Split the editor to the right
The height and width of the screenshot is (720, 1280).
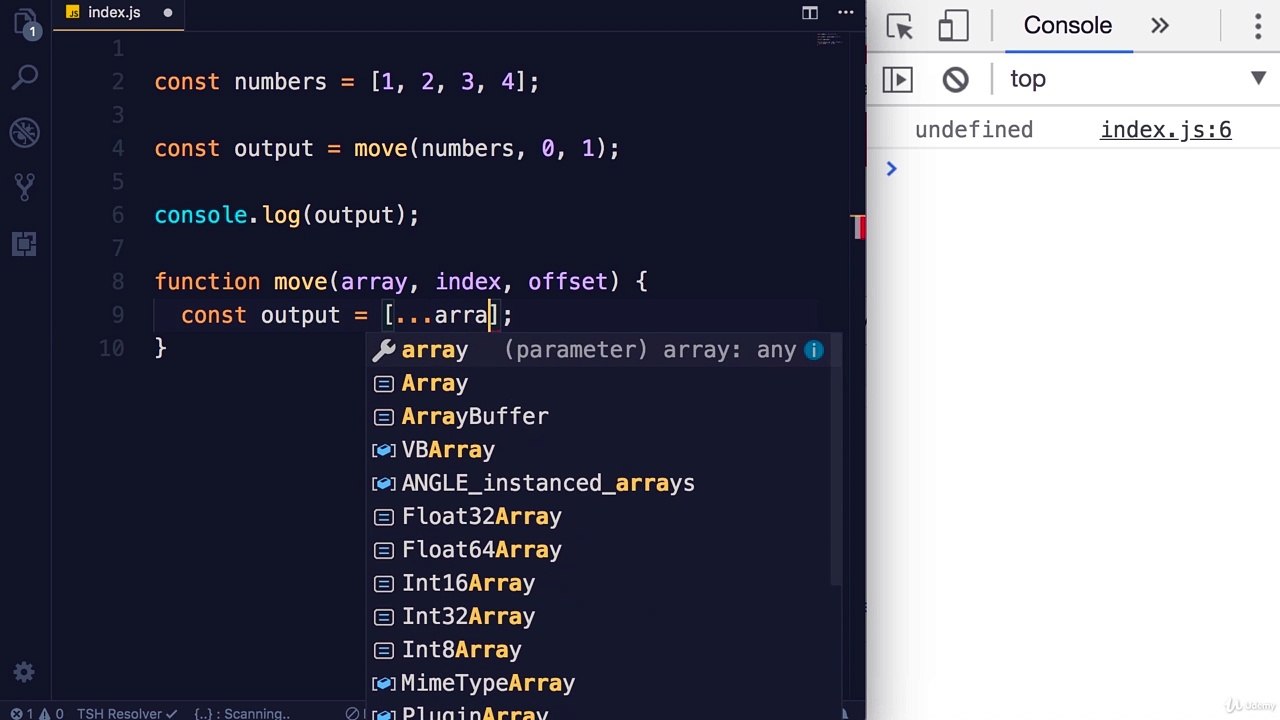[810, 13]
